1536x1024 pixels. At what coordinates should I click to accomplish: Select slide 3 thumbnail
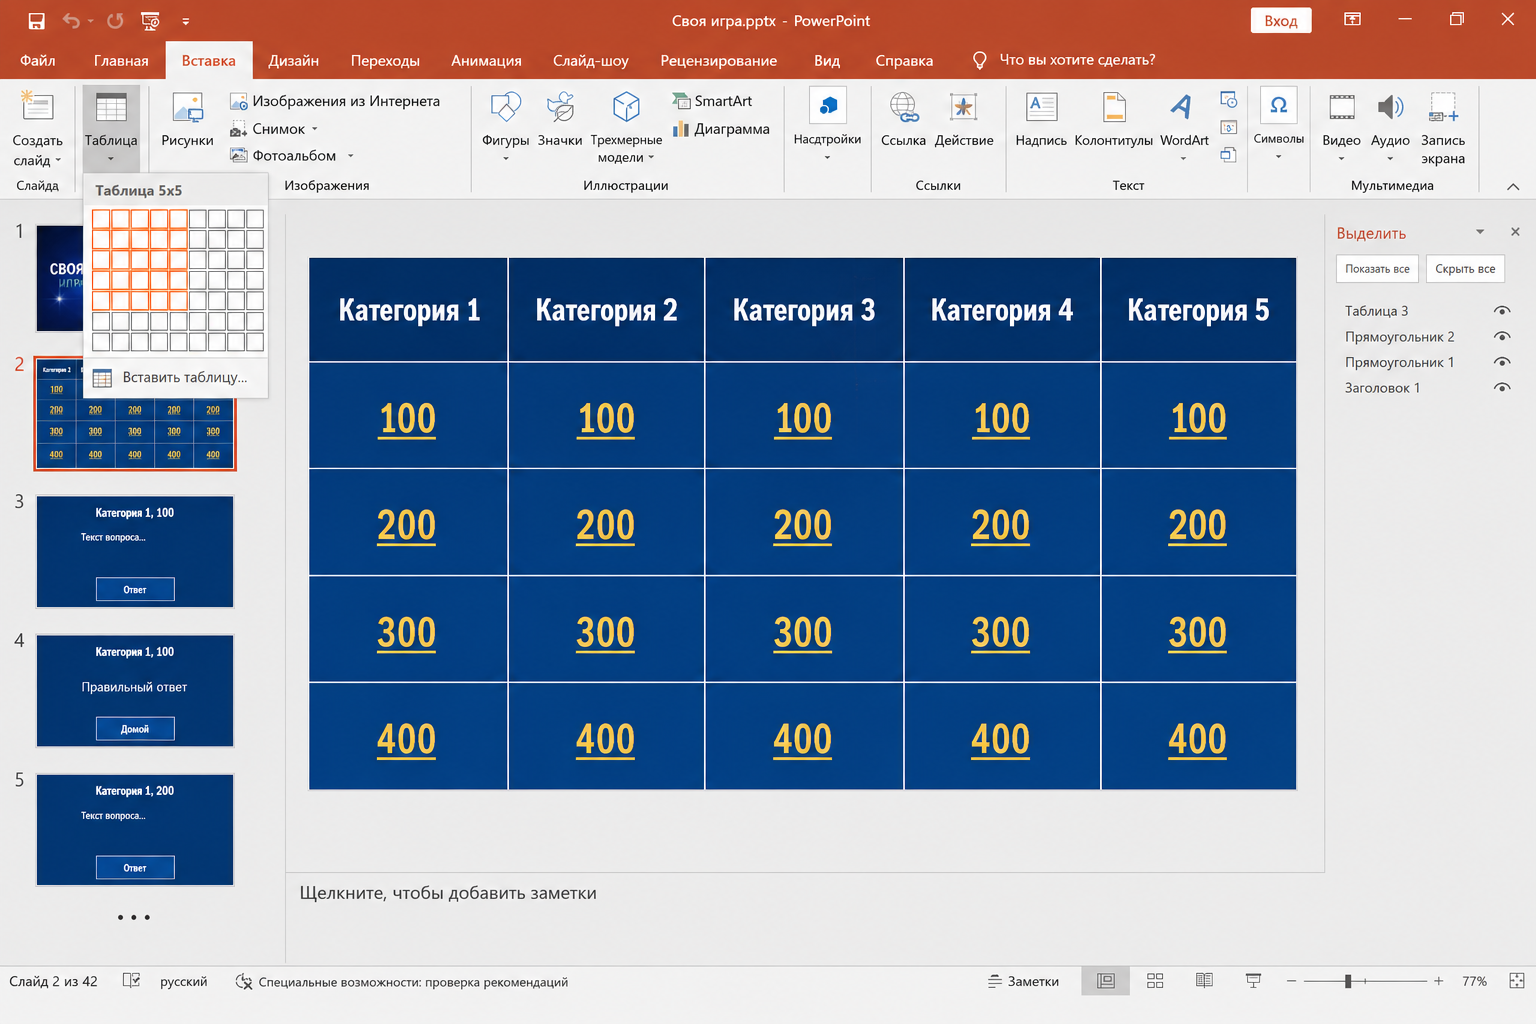(135, 551)
